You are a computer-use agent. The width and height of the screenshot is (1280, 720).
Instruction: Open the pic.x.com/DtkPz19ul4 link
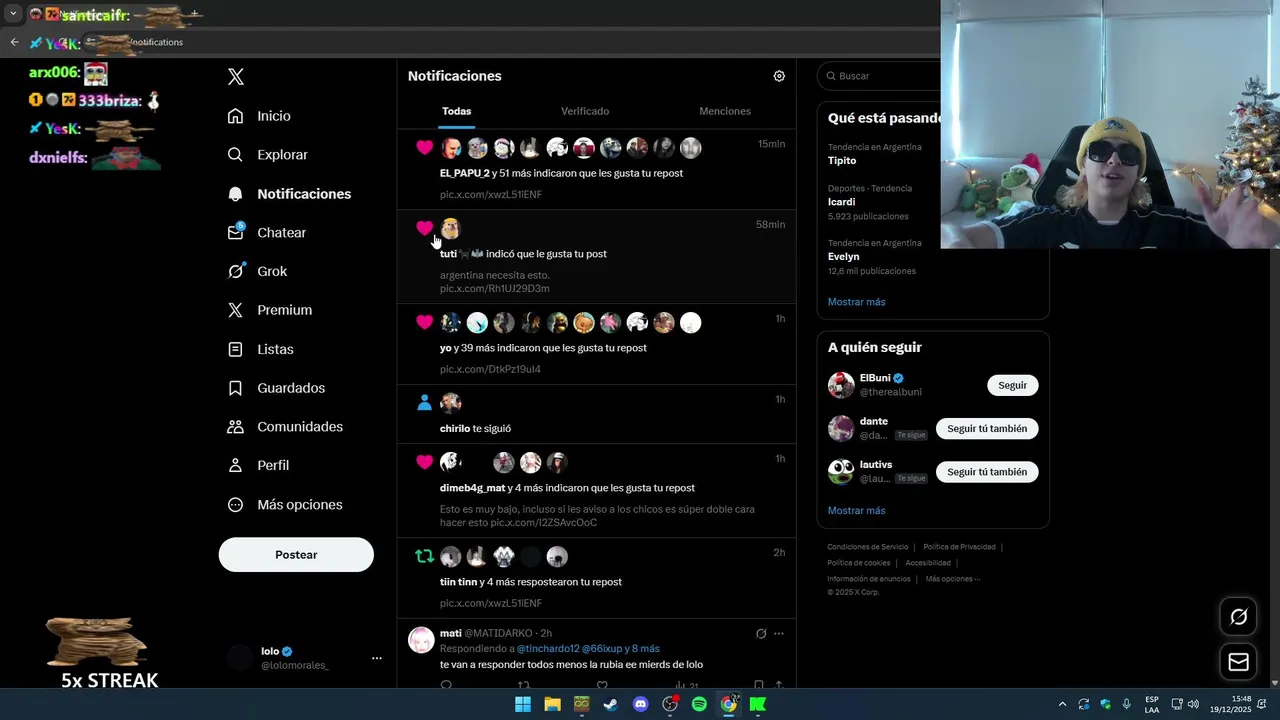pyautogui.click(x=490, y=369)
